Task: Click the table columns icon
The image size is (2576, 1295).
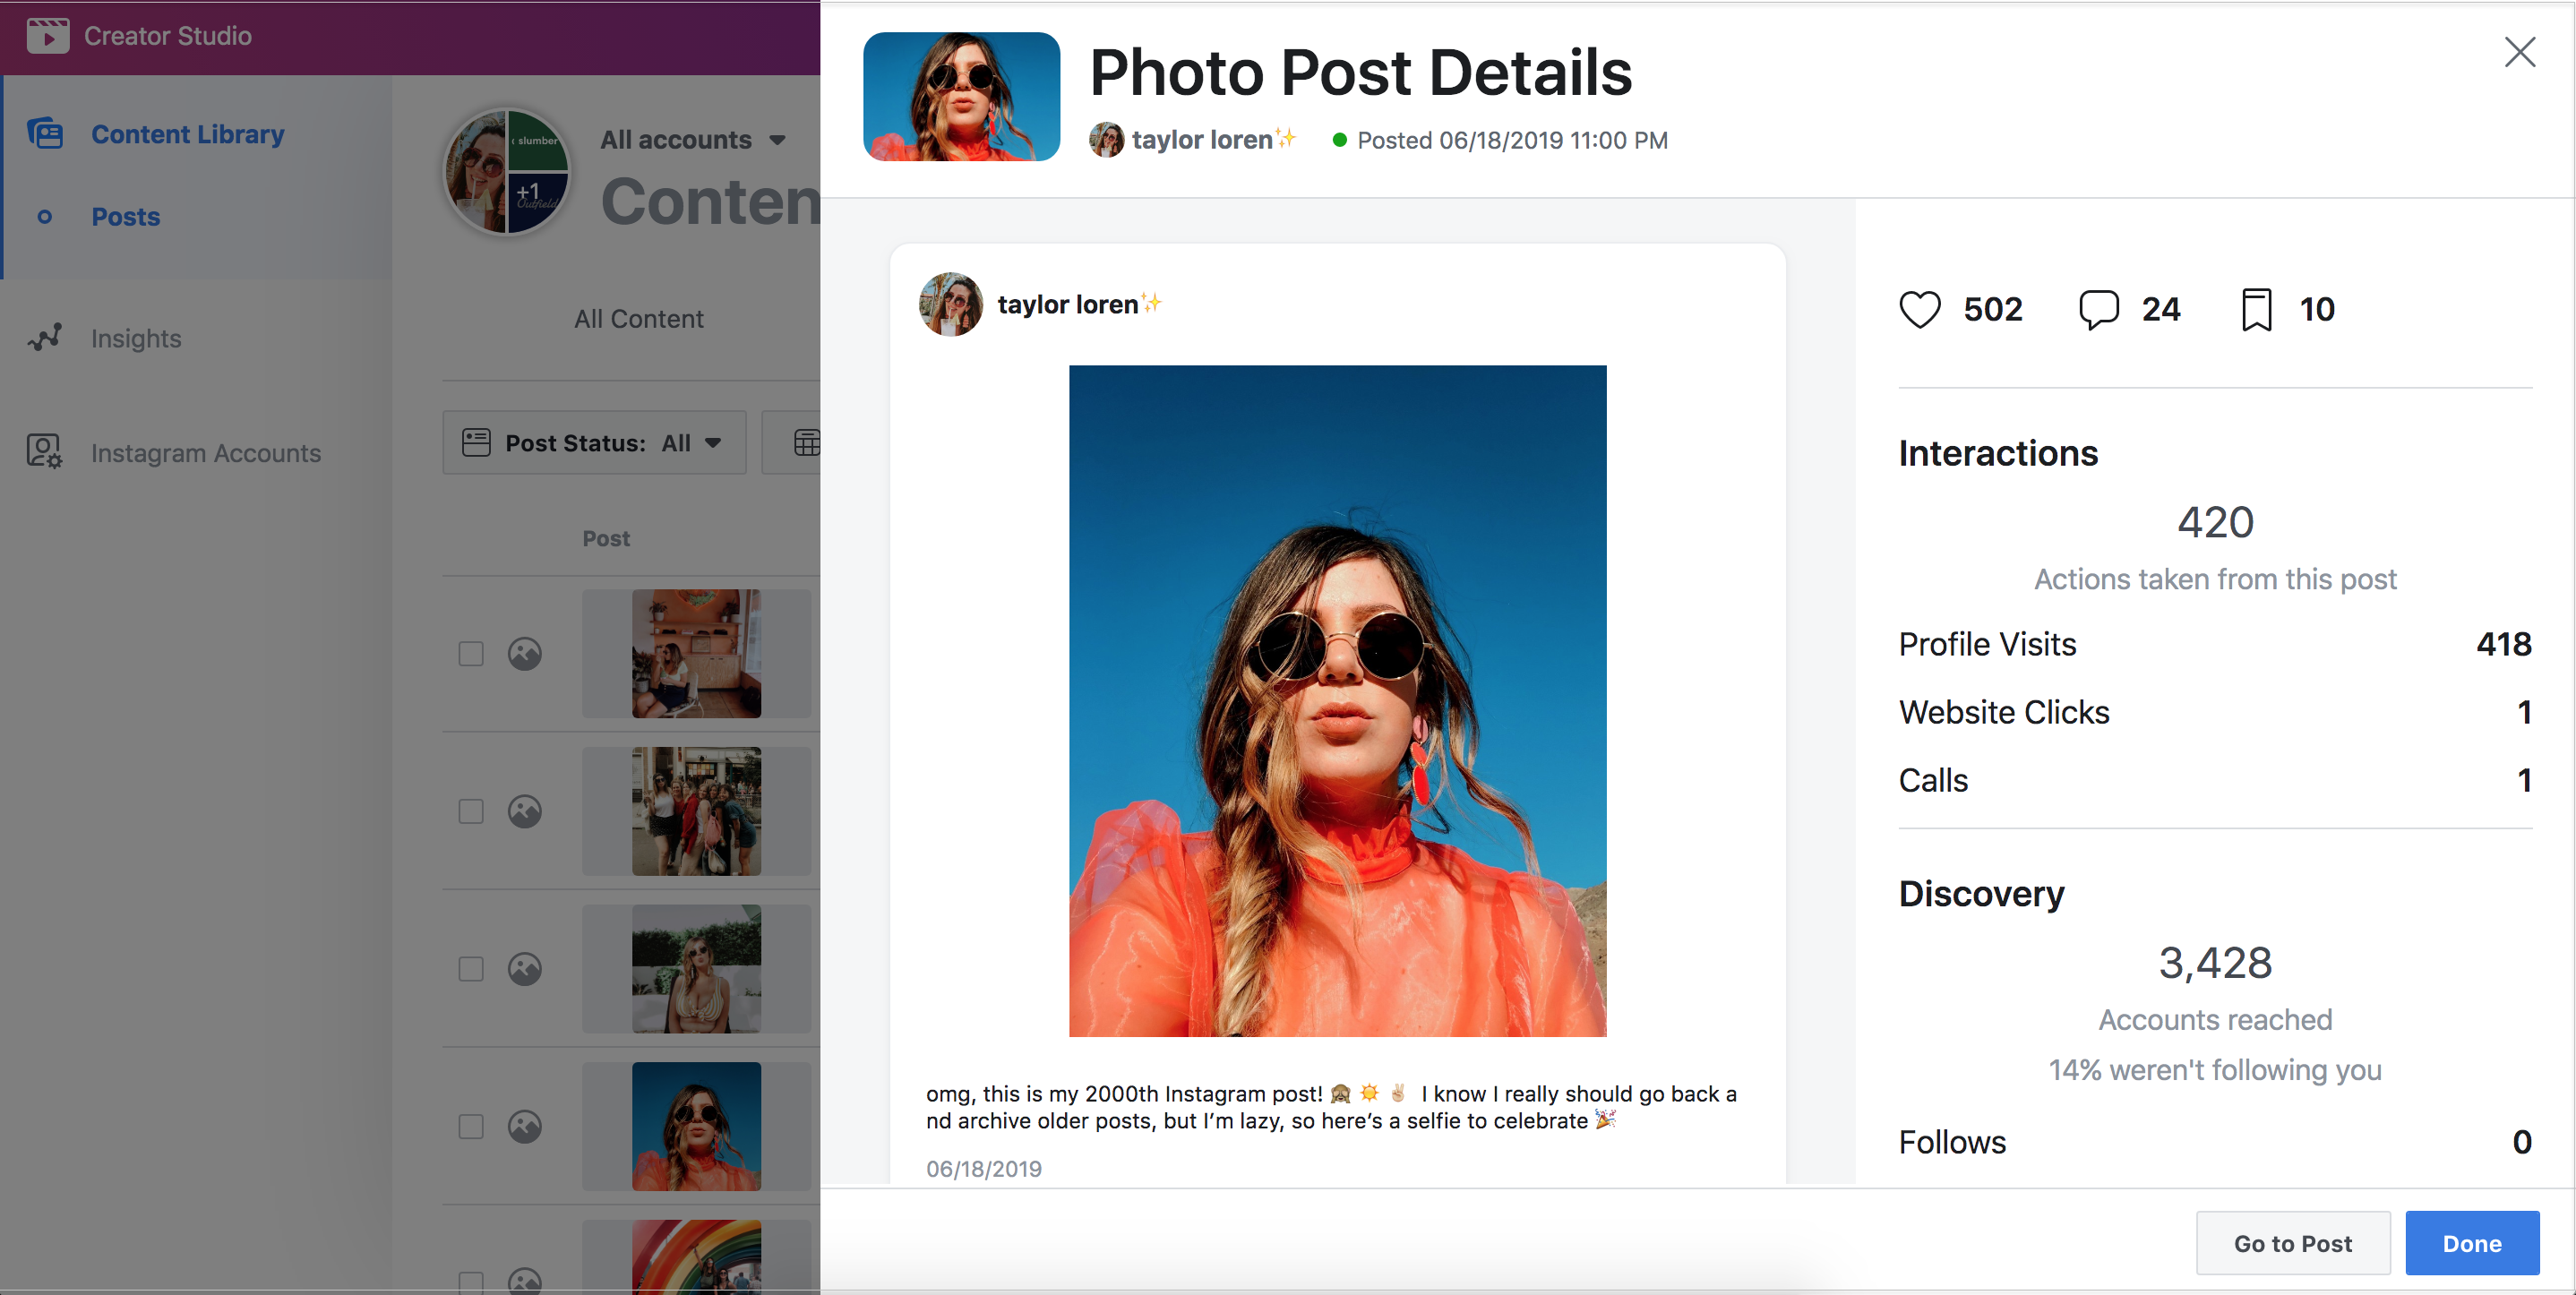Action: point(806,442)
